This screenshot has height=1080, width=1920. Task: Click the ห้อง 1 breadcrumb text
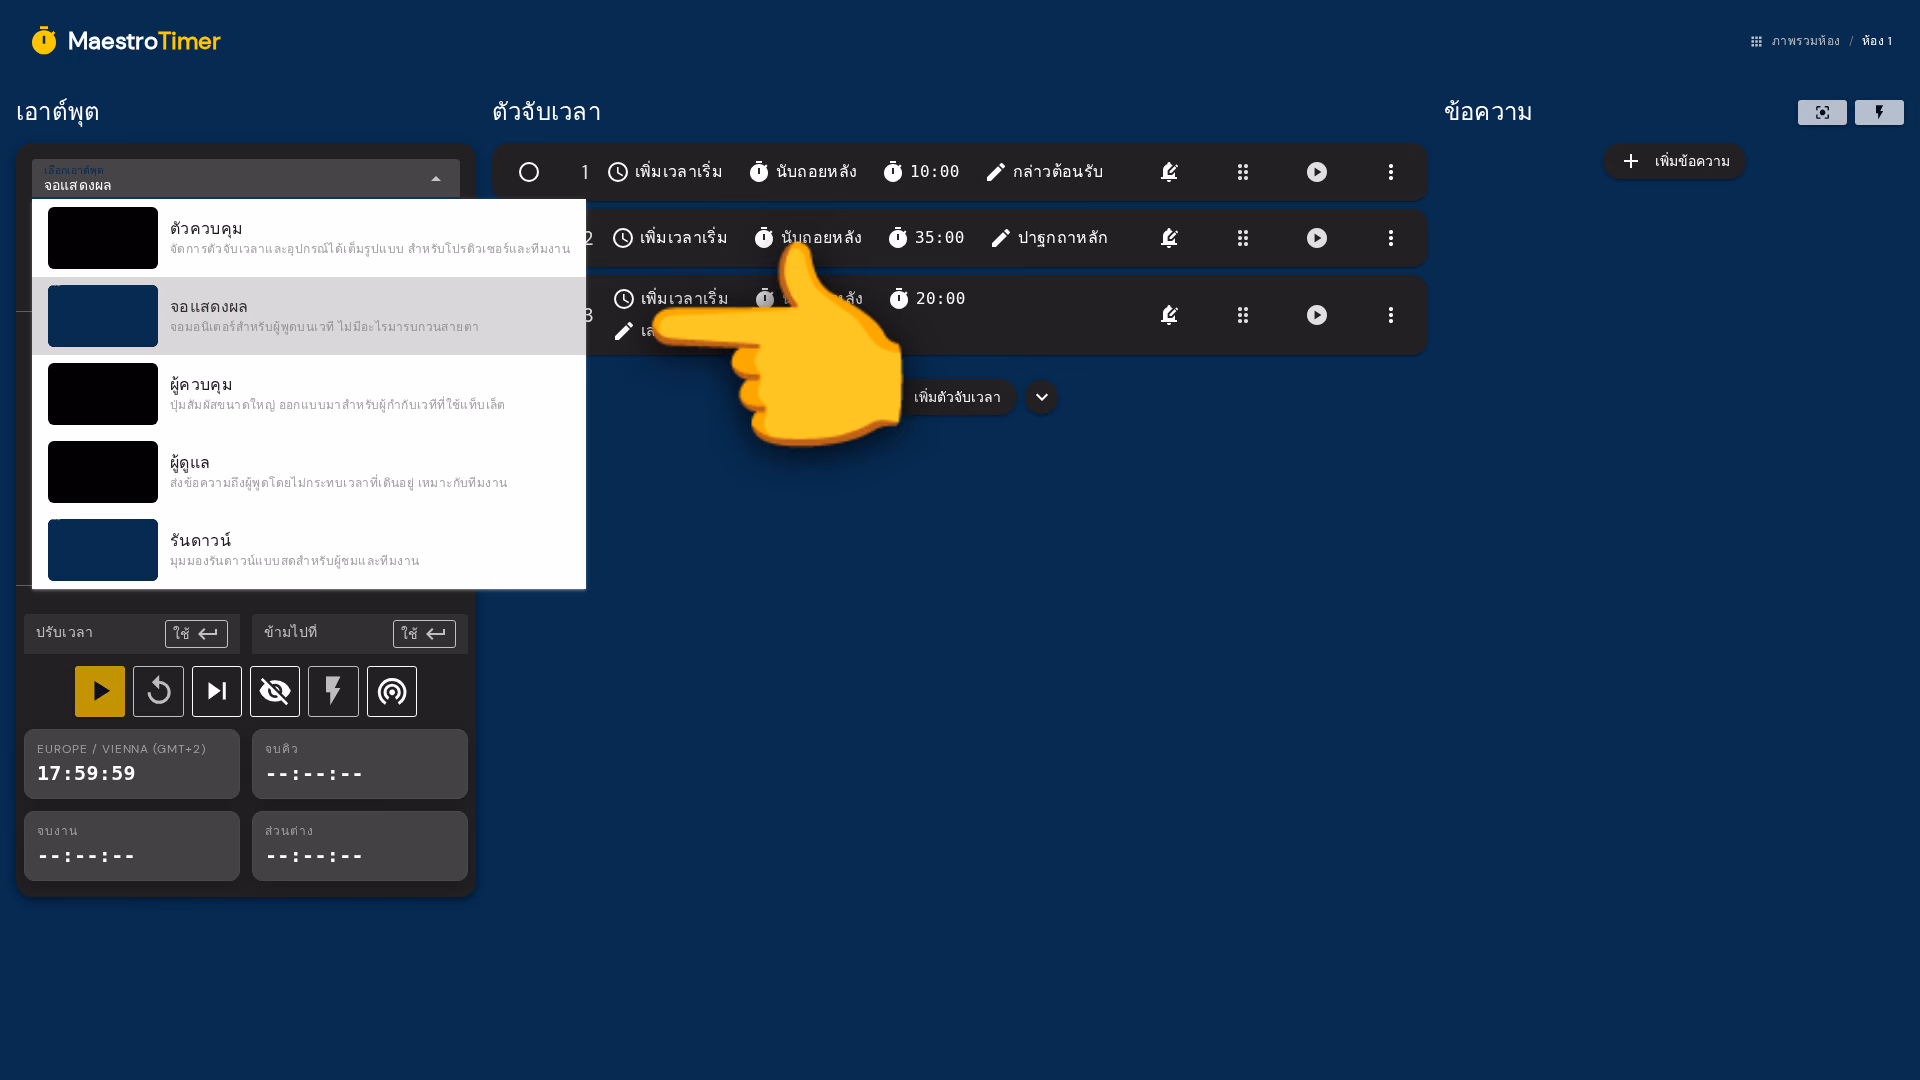click(1877, 41)
